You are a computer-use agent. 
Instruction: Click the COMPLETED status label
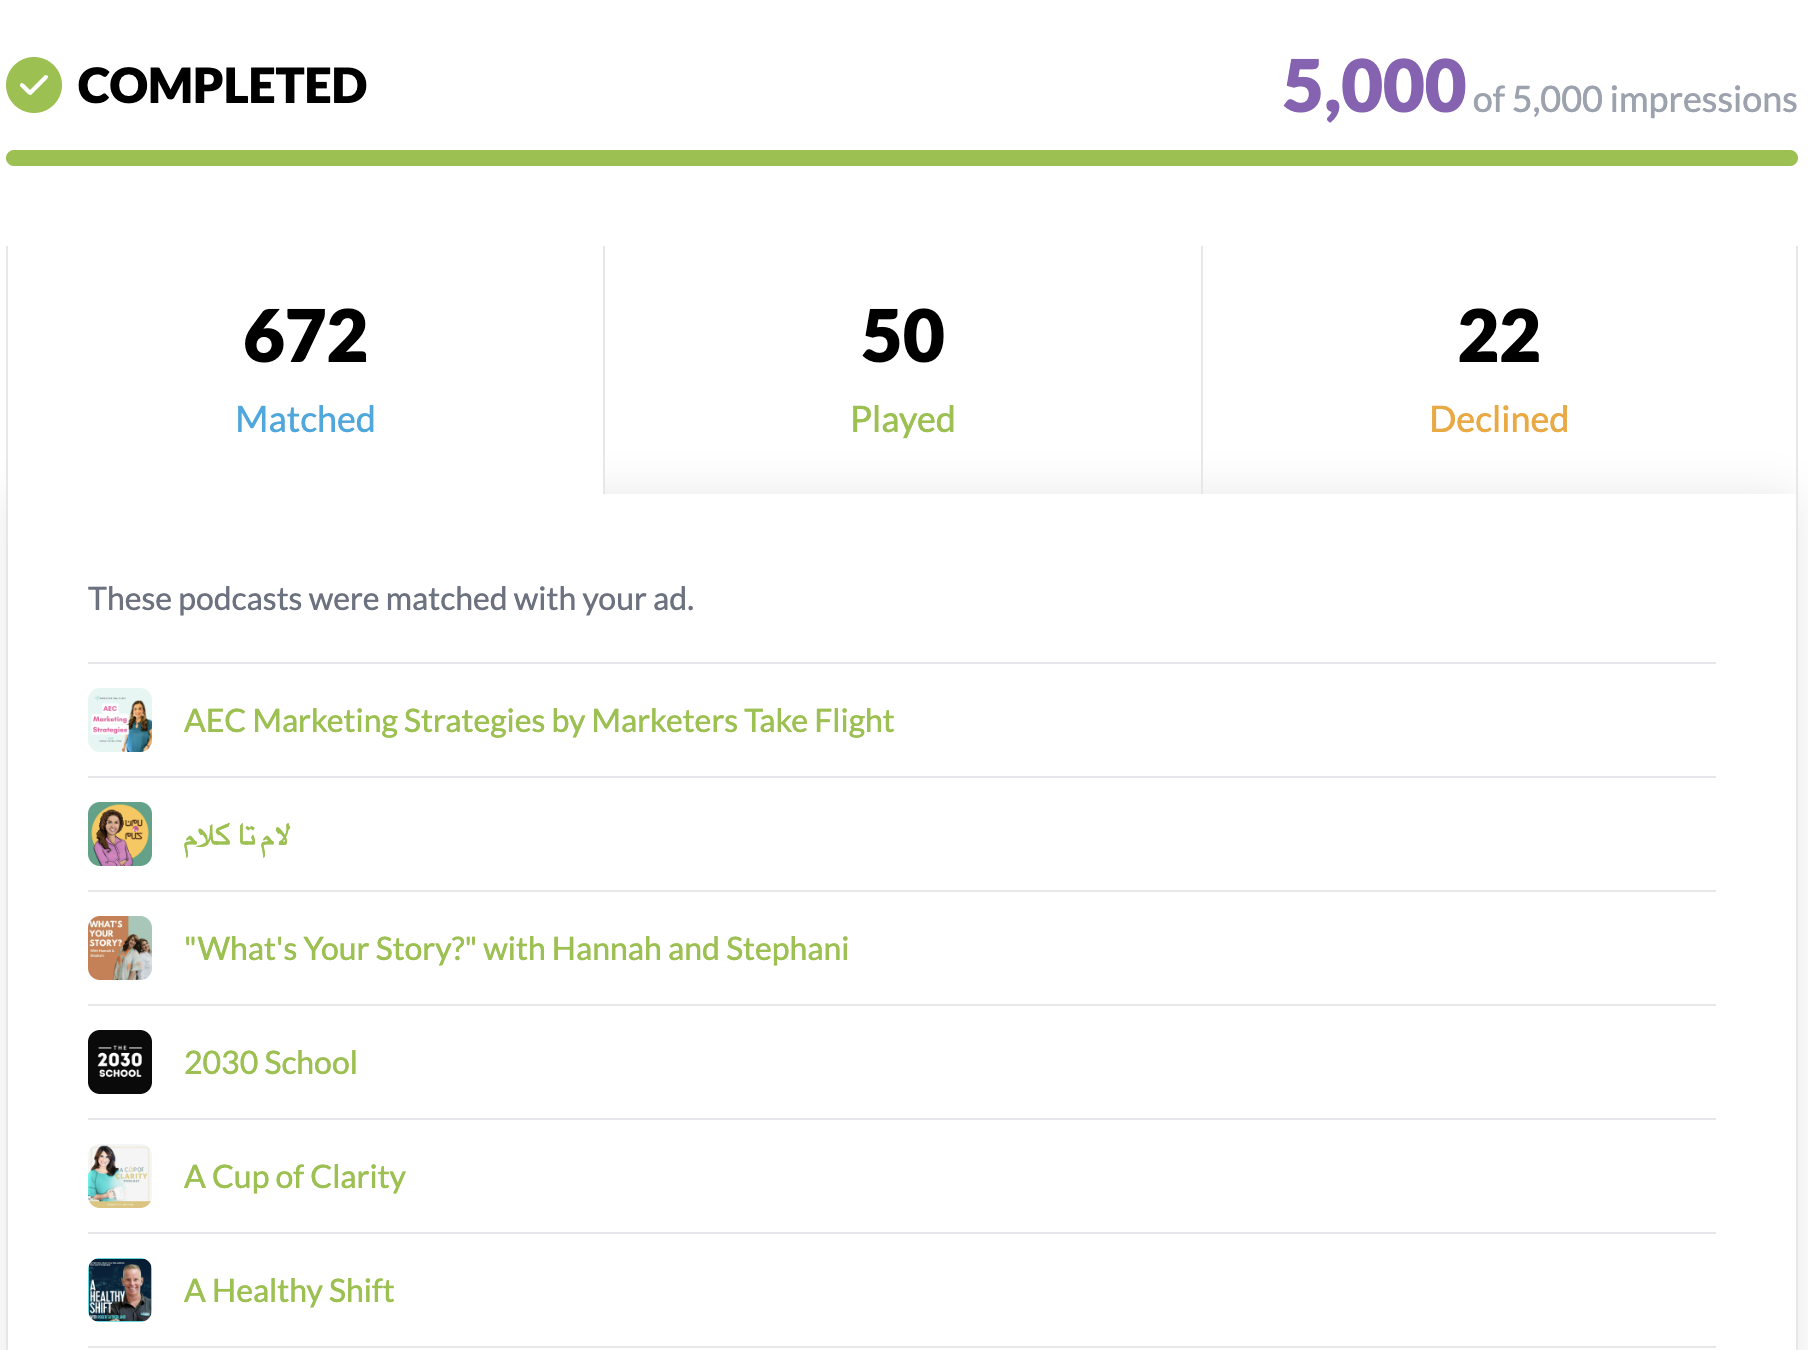point(221,86)
